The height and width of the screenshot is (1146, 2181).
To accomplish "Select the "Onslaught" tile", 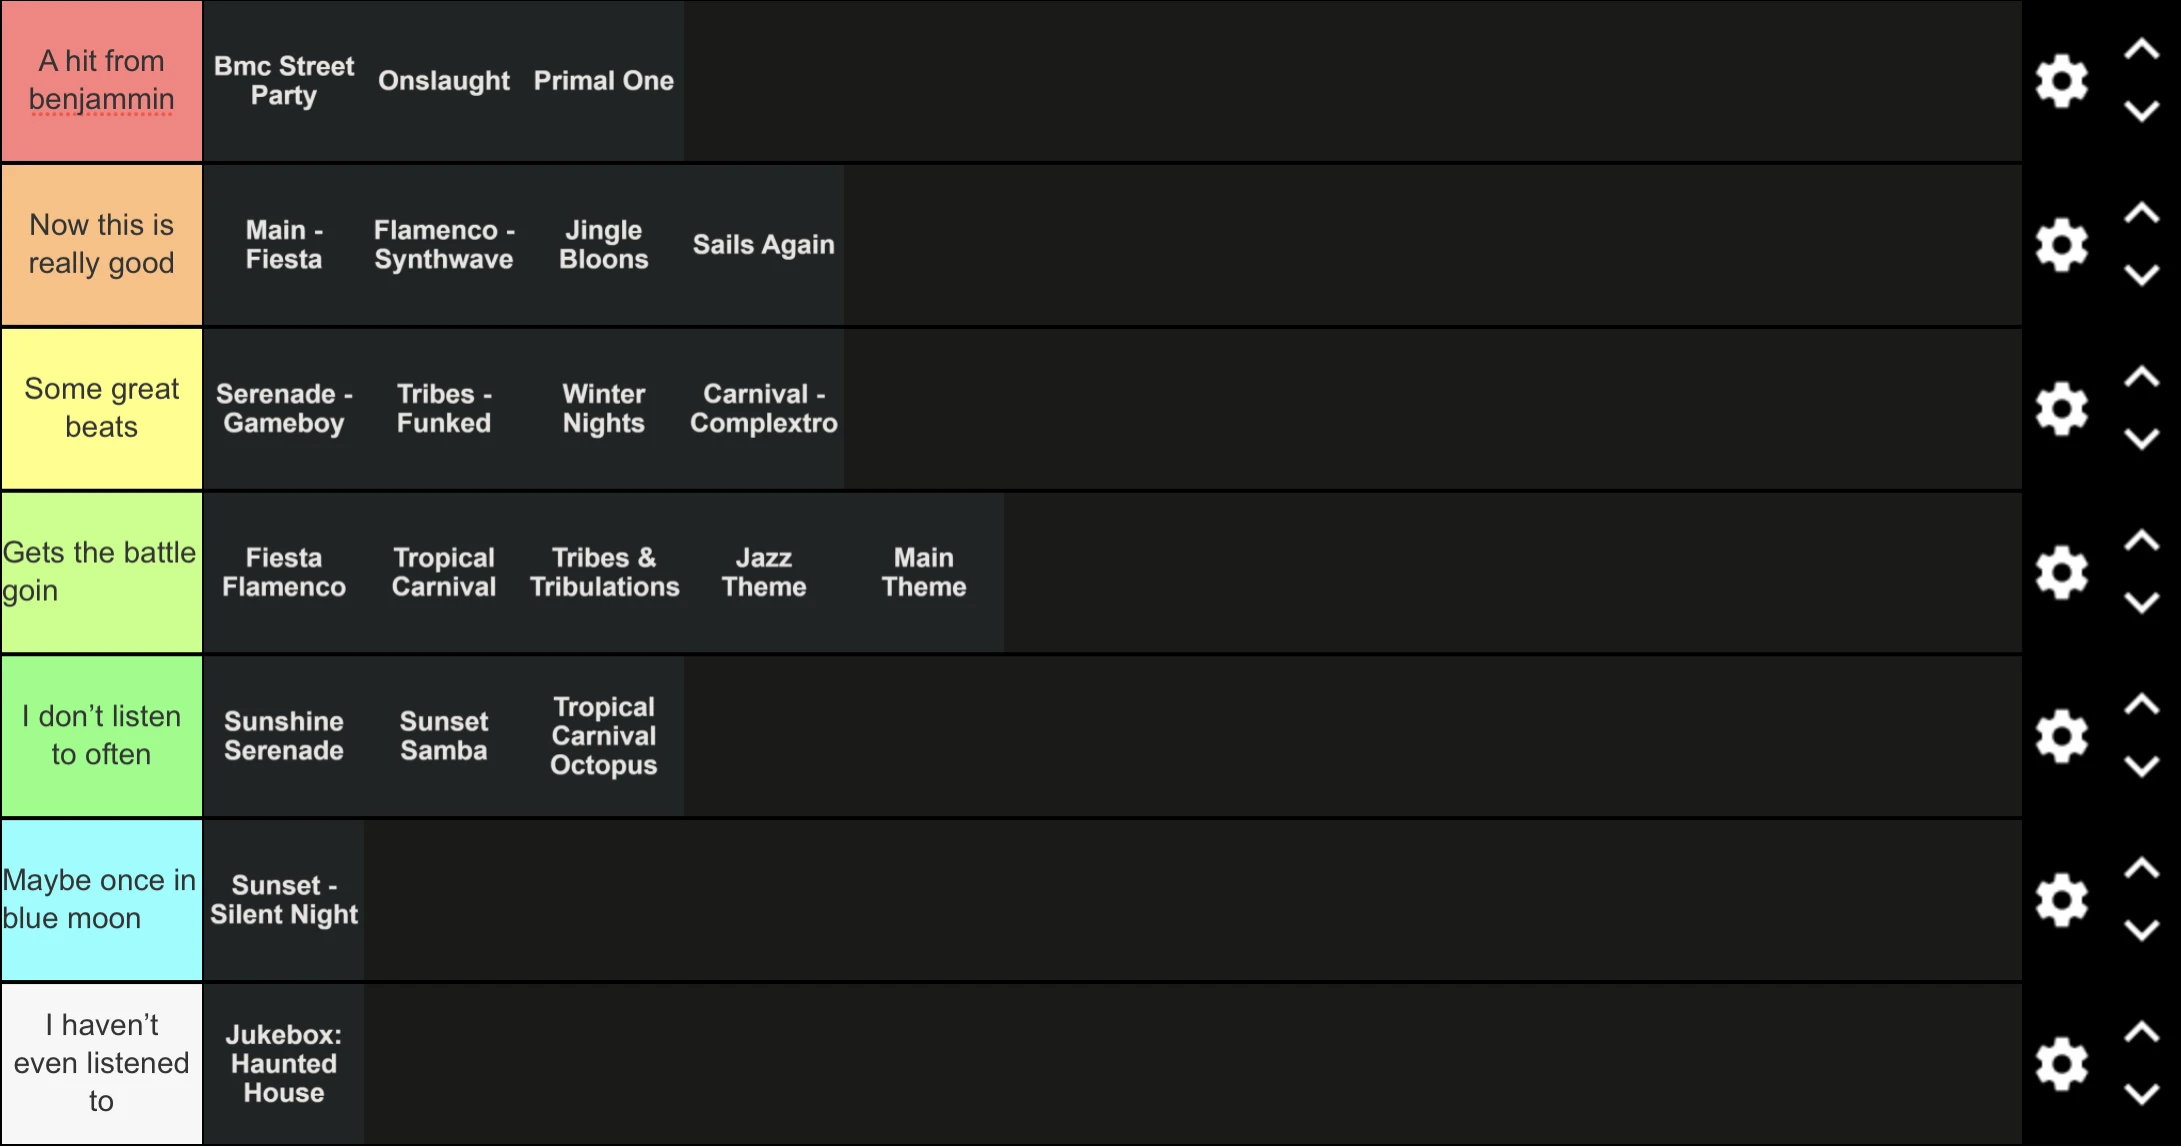I will pos(443,80).
